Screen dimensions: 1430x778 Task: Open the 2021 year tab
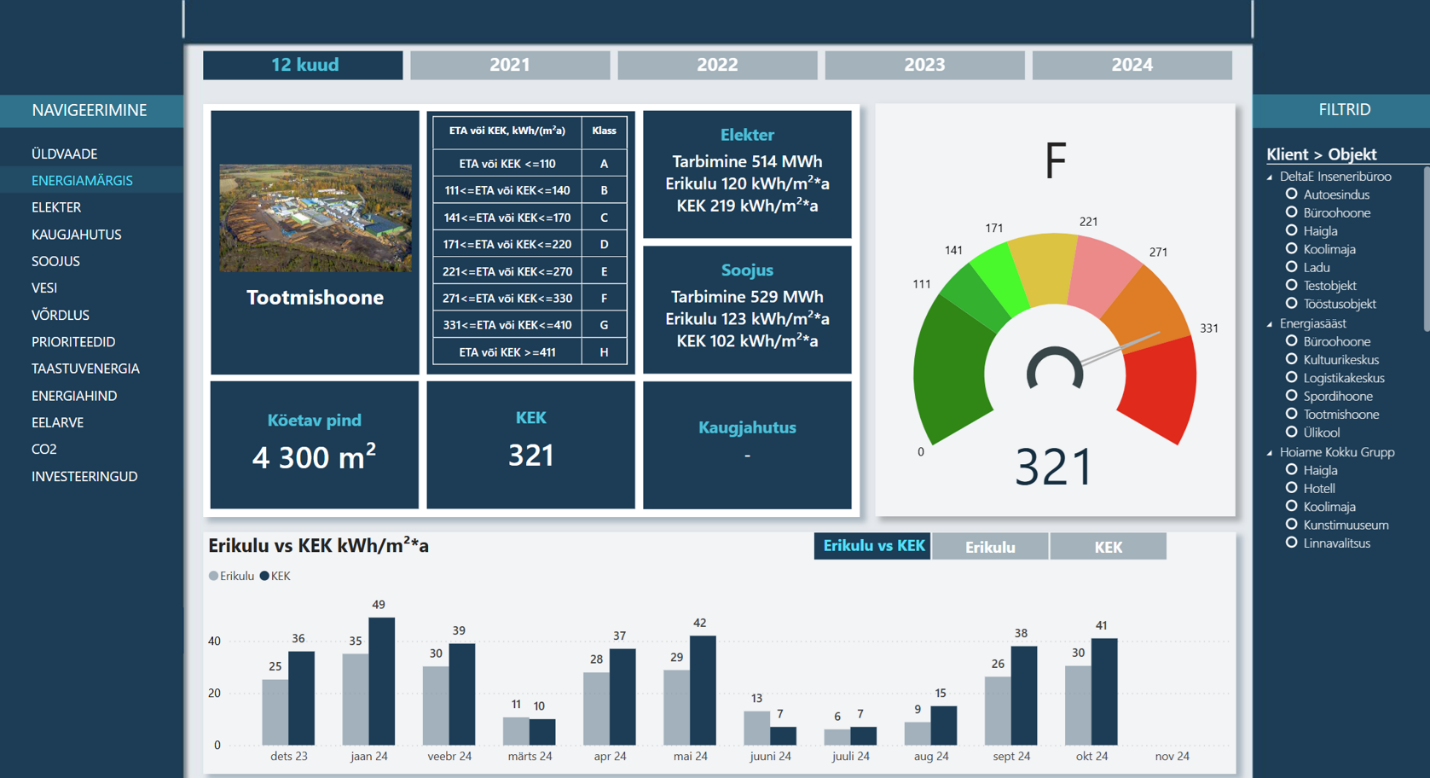coord(509,65)
